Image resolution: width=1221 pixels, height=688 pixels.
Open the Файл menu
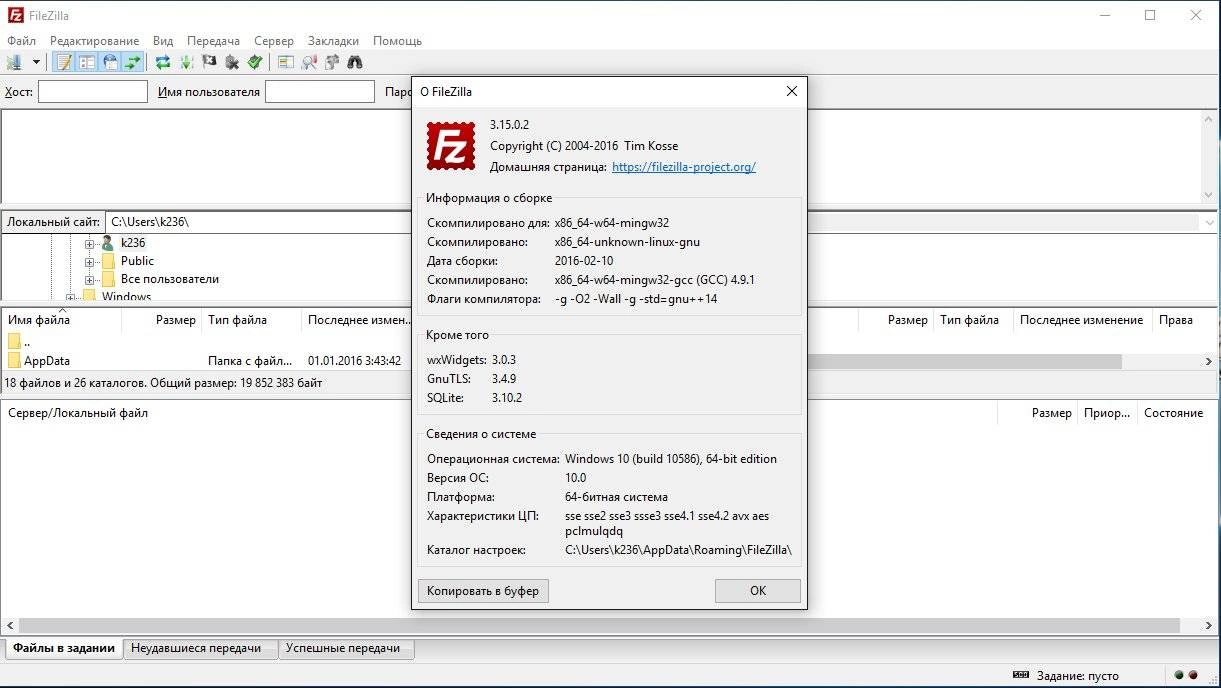pos(21,41)
